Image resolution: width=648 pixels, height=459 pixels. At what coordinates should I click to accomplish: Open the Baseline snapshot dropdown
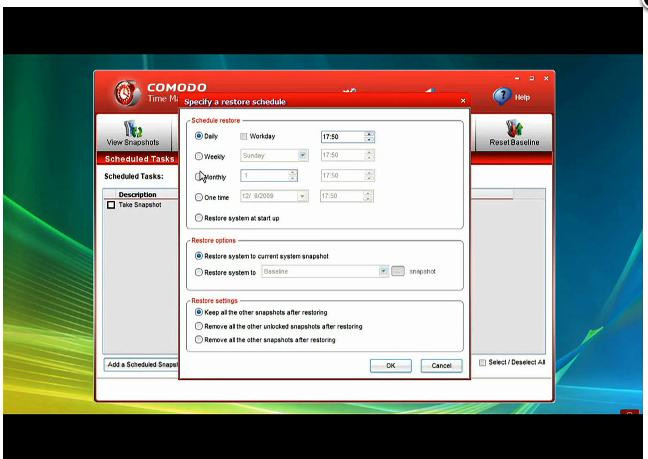coord(383,271)
